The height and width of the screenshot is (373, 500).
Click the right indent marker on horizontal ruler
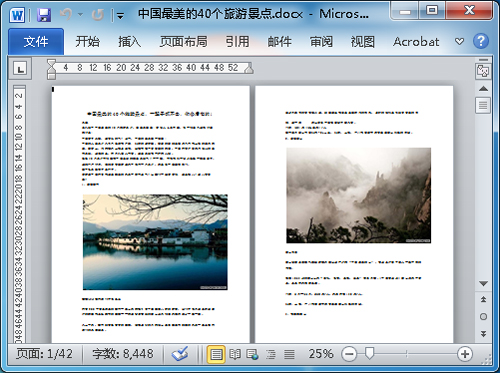tap(249, 69)
